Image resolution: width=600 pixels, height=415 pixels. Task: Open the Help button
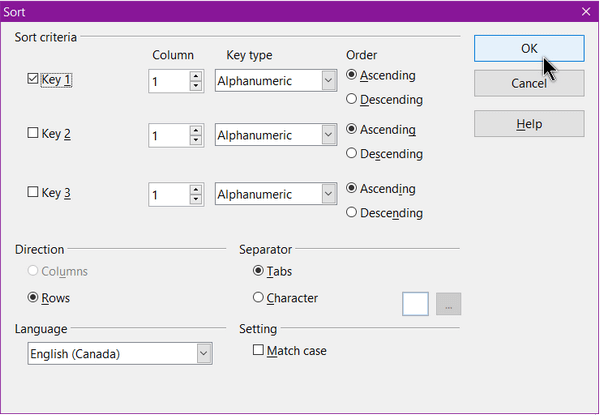529,124
